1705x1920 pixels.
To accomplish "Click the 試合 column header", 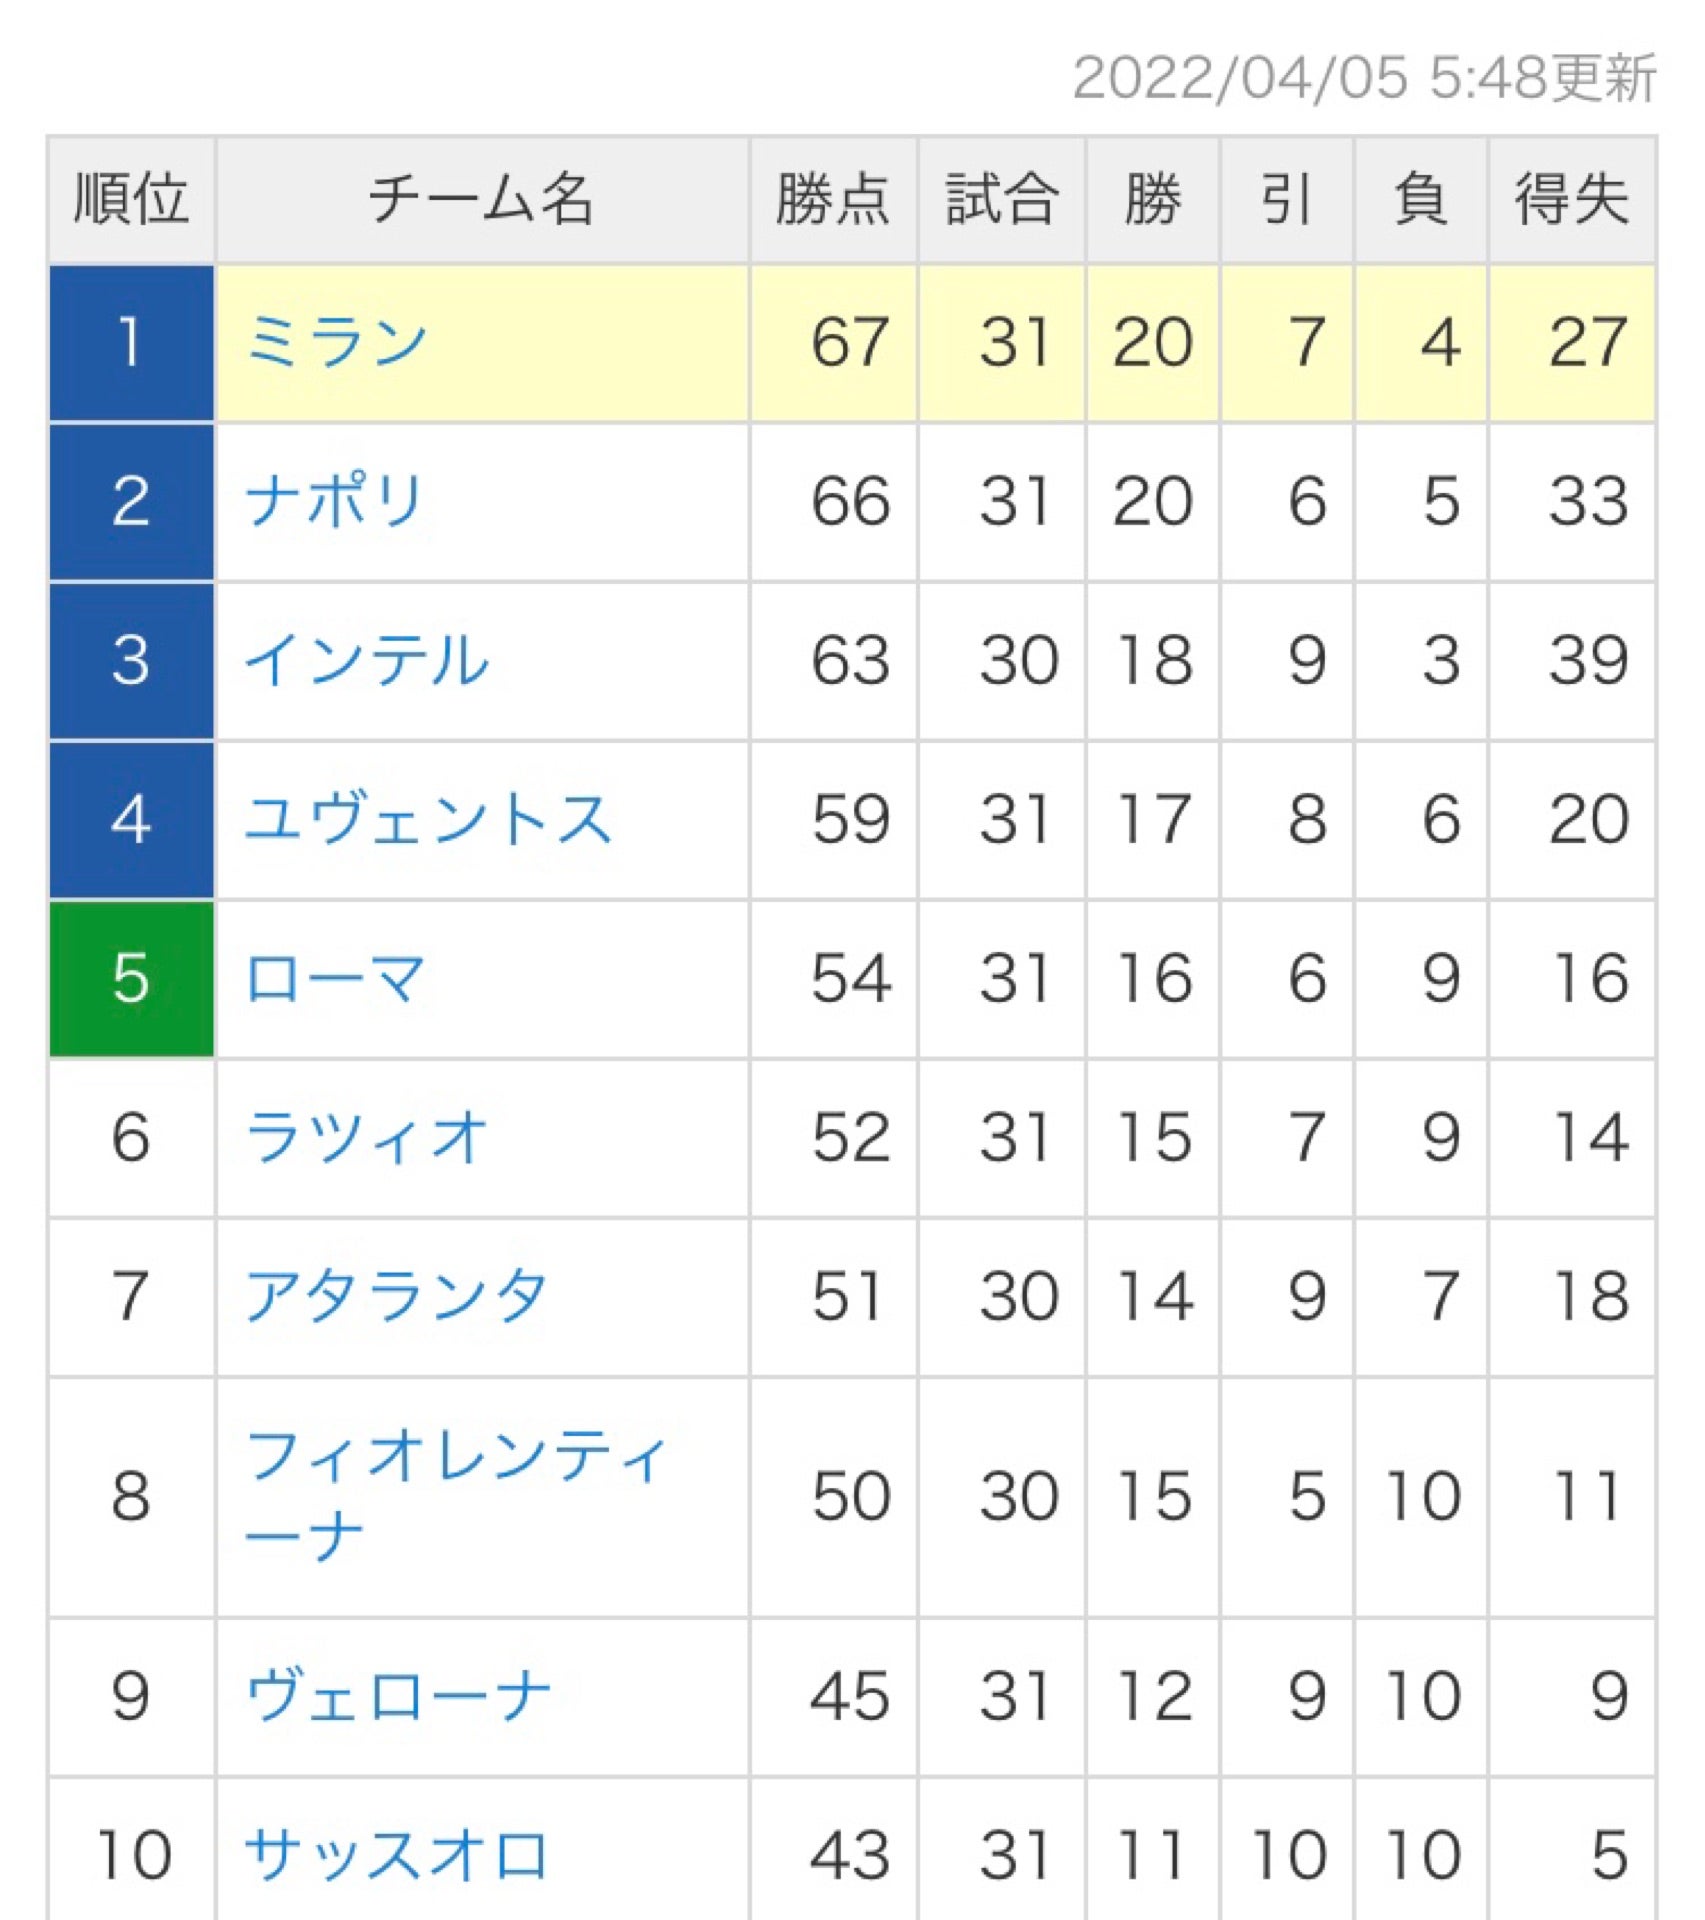I will click(1001, 199).
